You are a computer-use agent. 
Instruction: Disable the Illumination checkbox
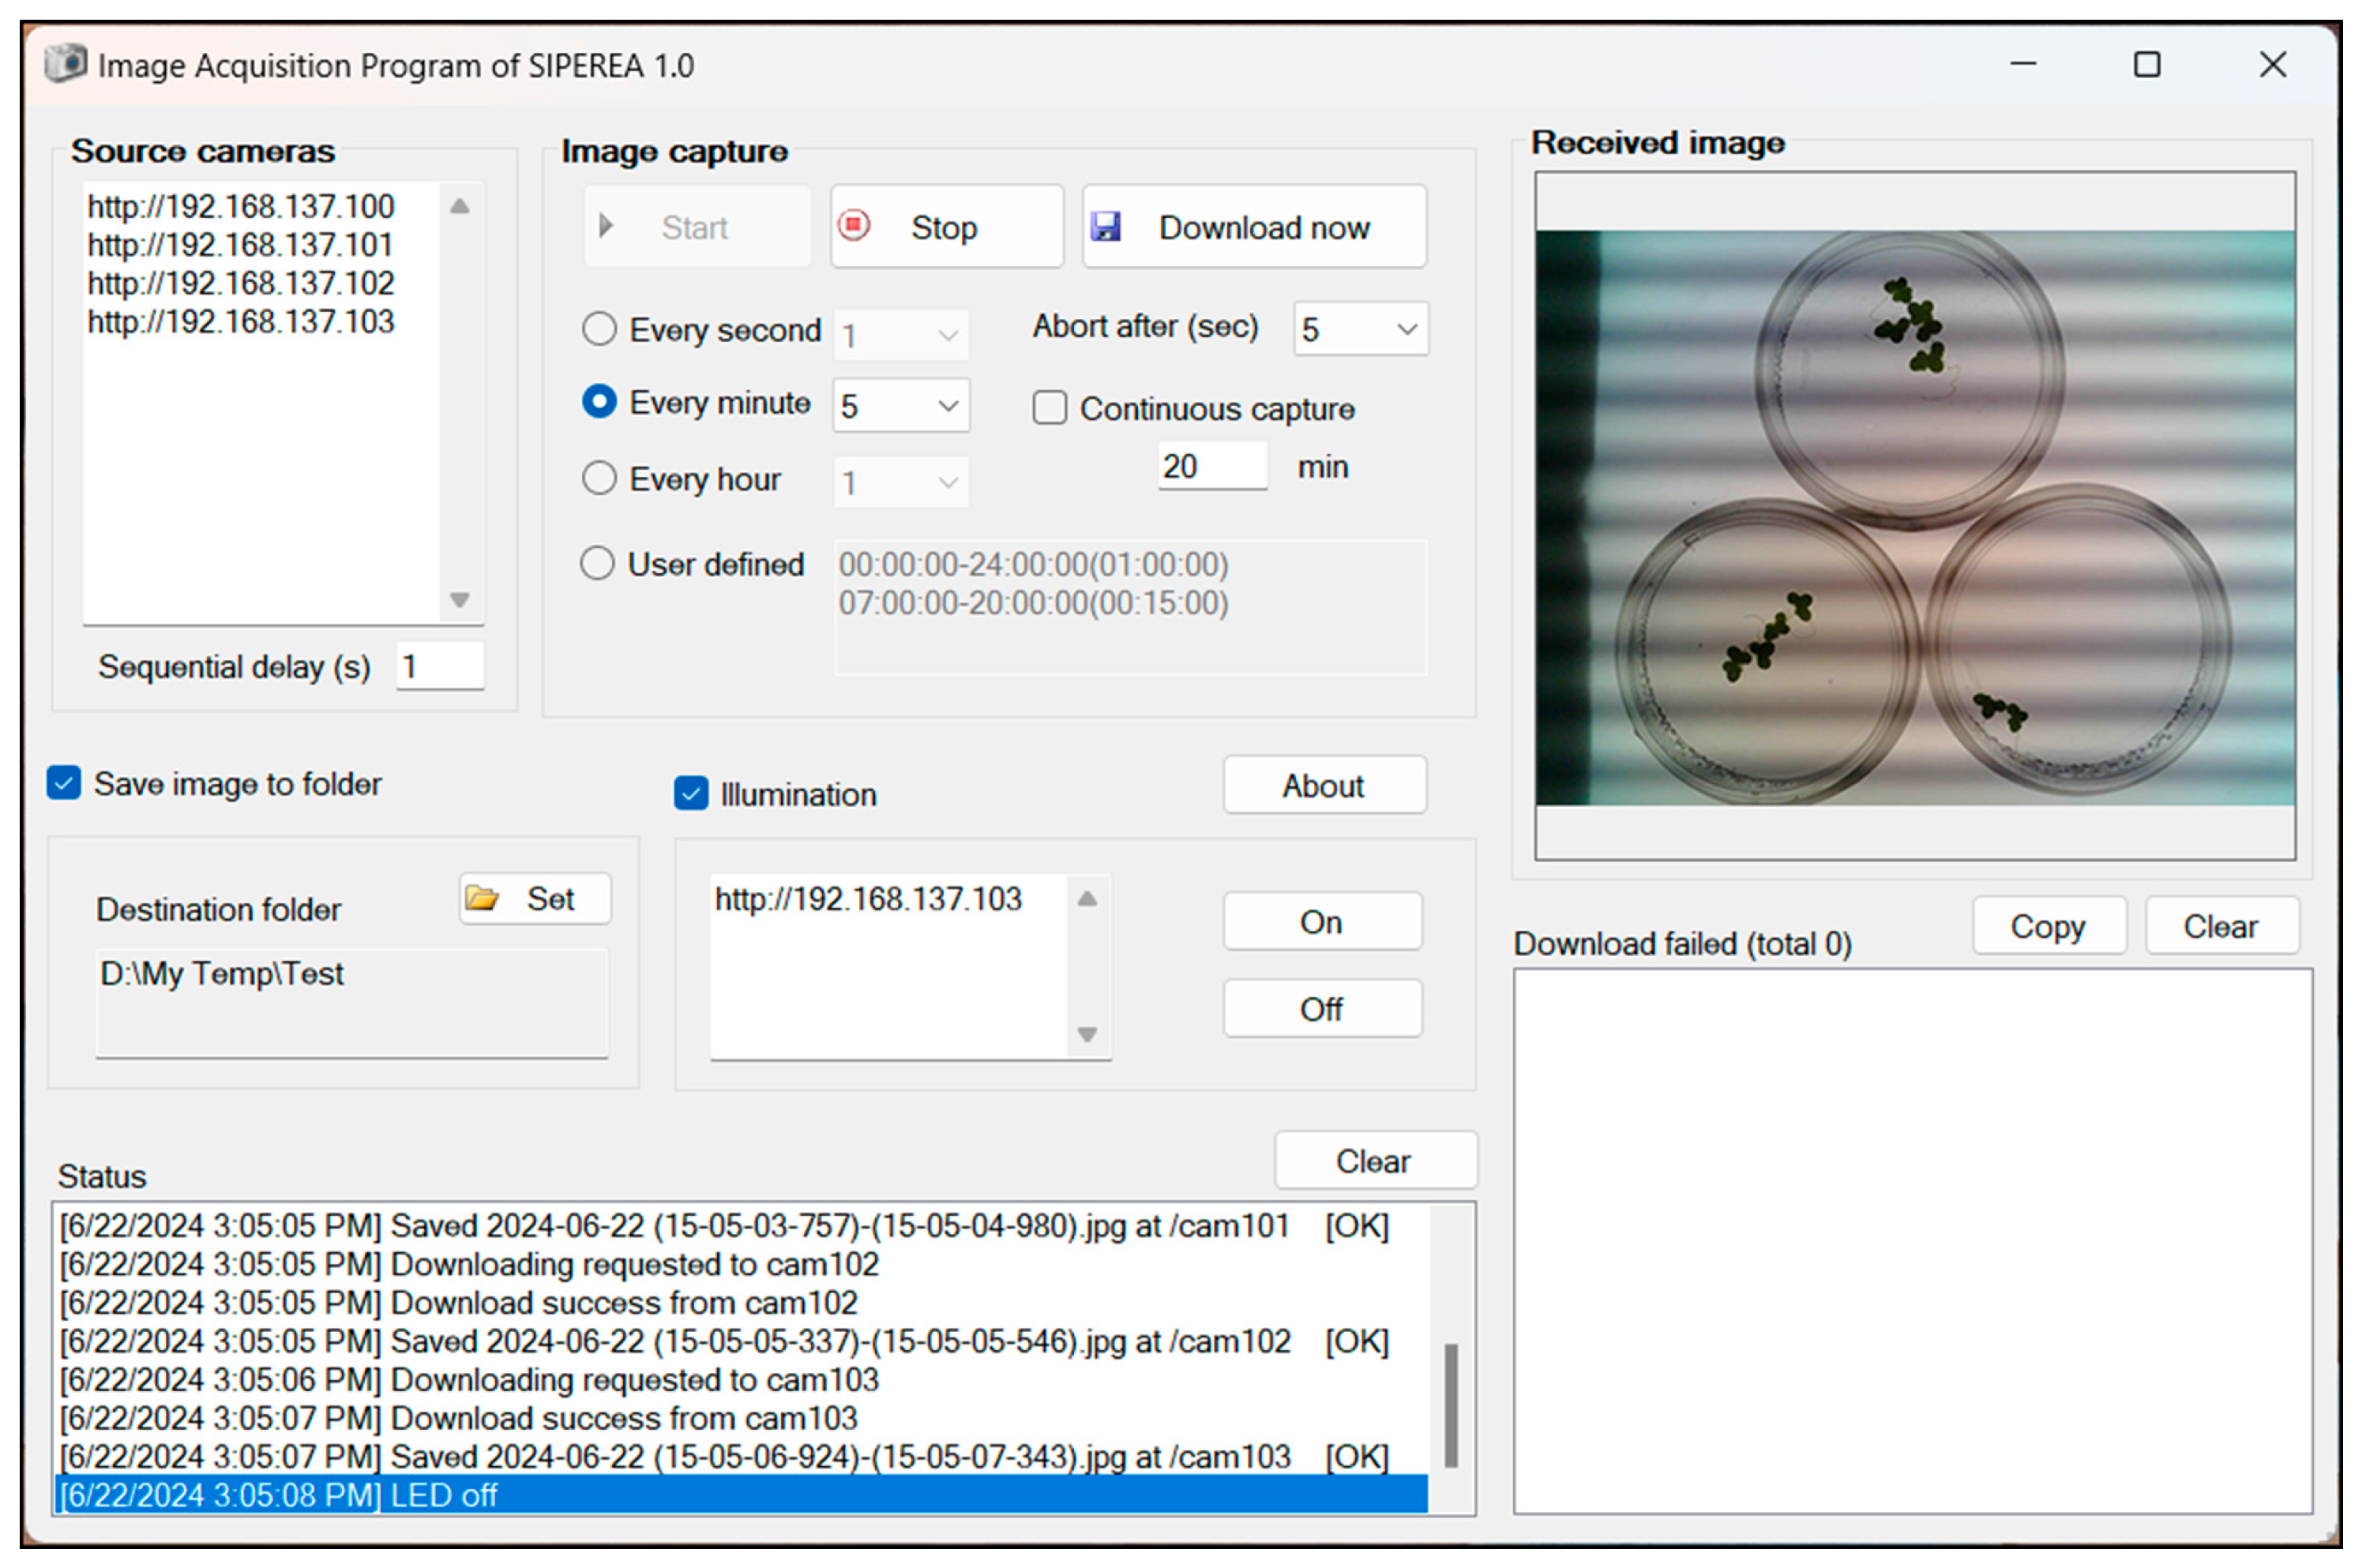click(x=691, y=794)
